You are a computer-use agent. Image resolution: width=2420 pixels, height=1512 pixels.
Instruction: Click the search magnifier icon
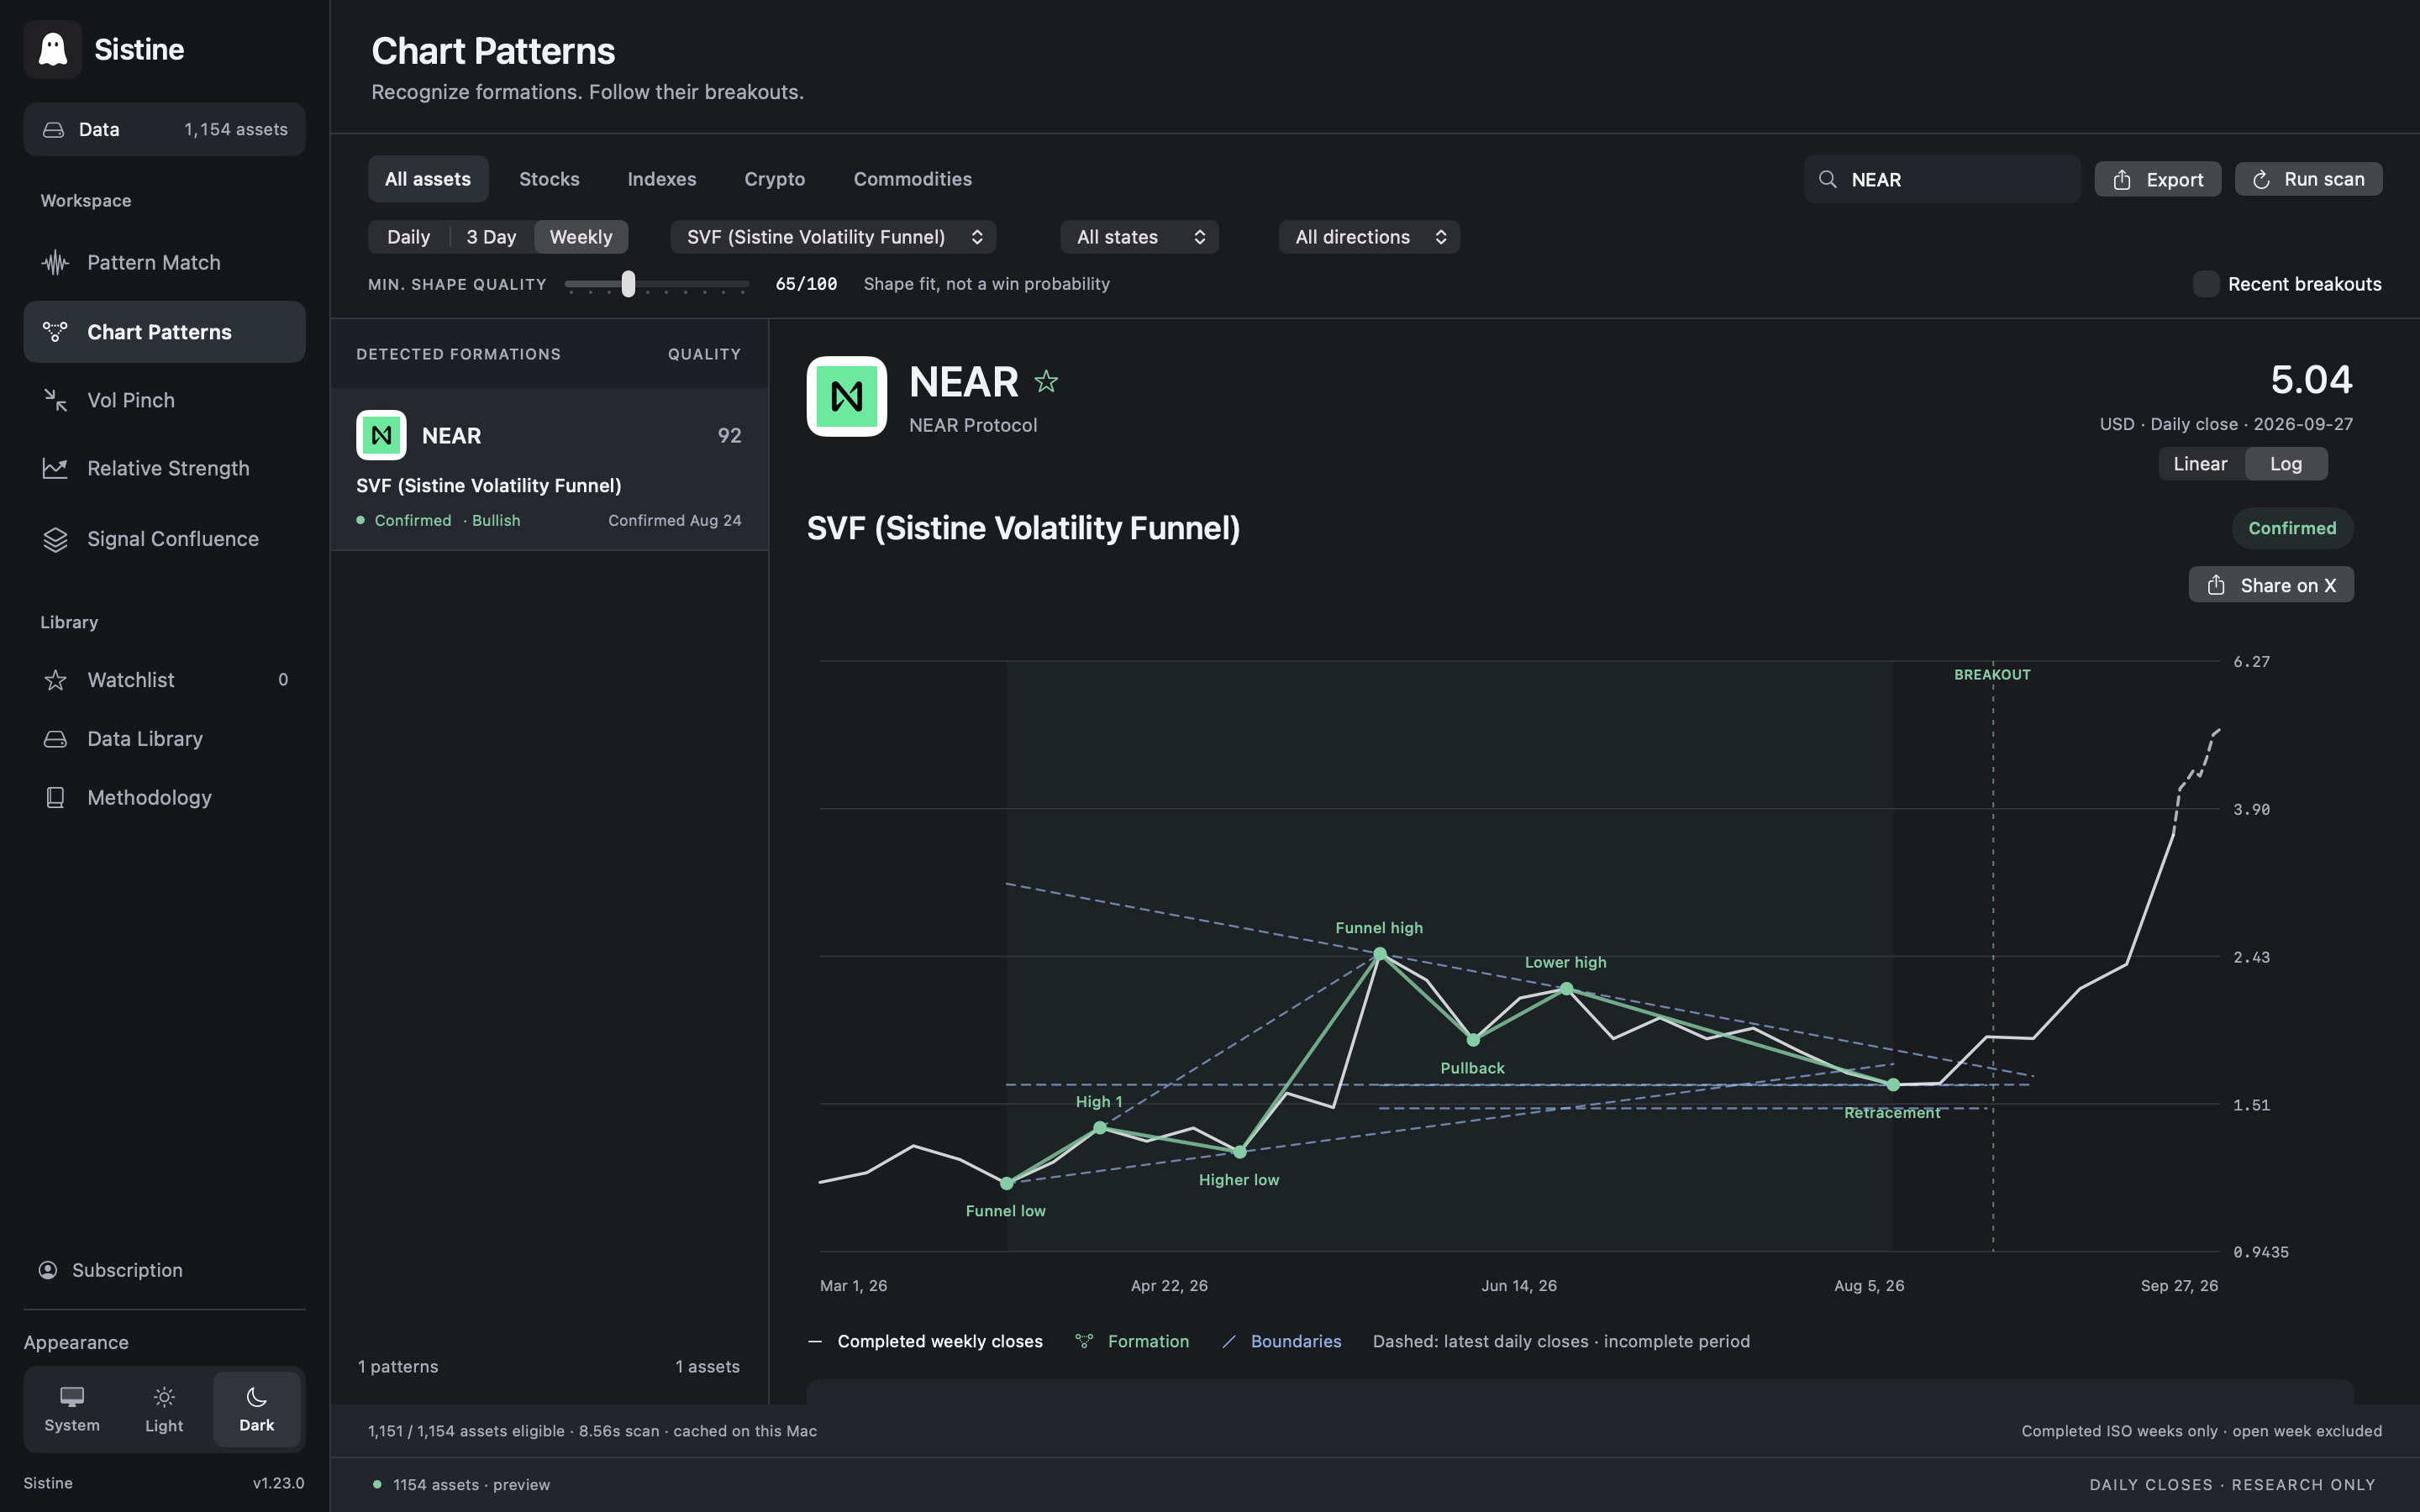point(1827,179)
